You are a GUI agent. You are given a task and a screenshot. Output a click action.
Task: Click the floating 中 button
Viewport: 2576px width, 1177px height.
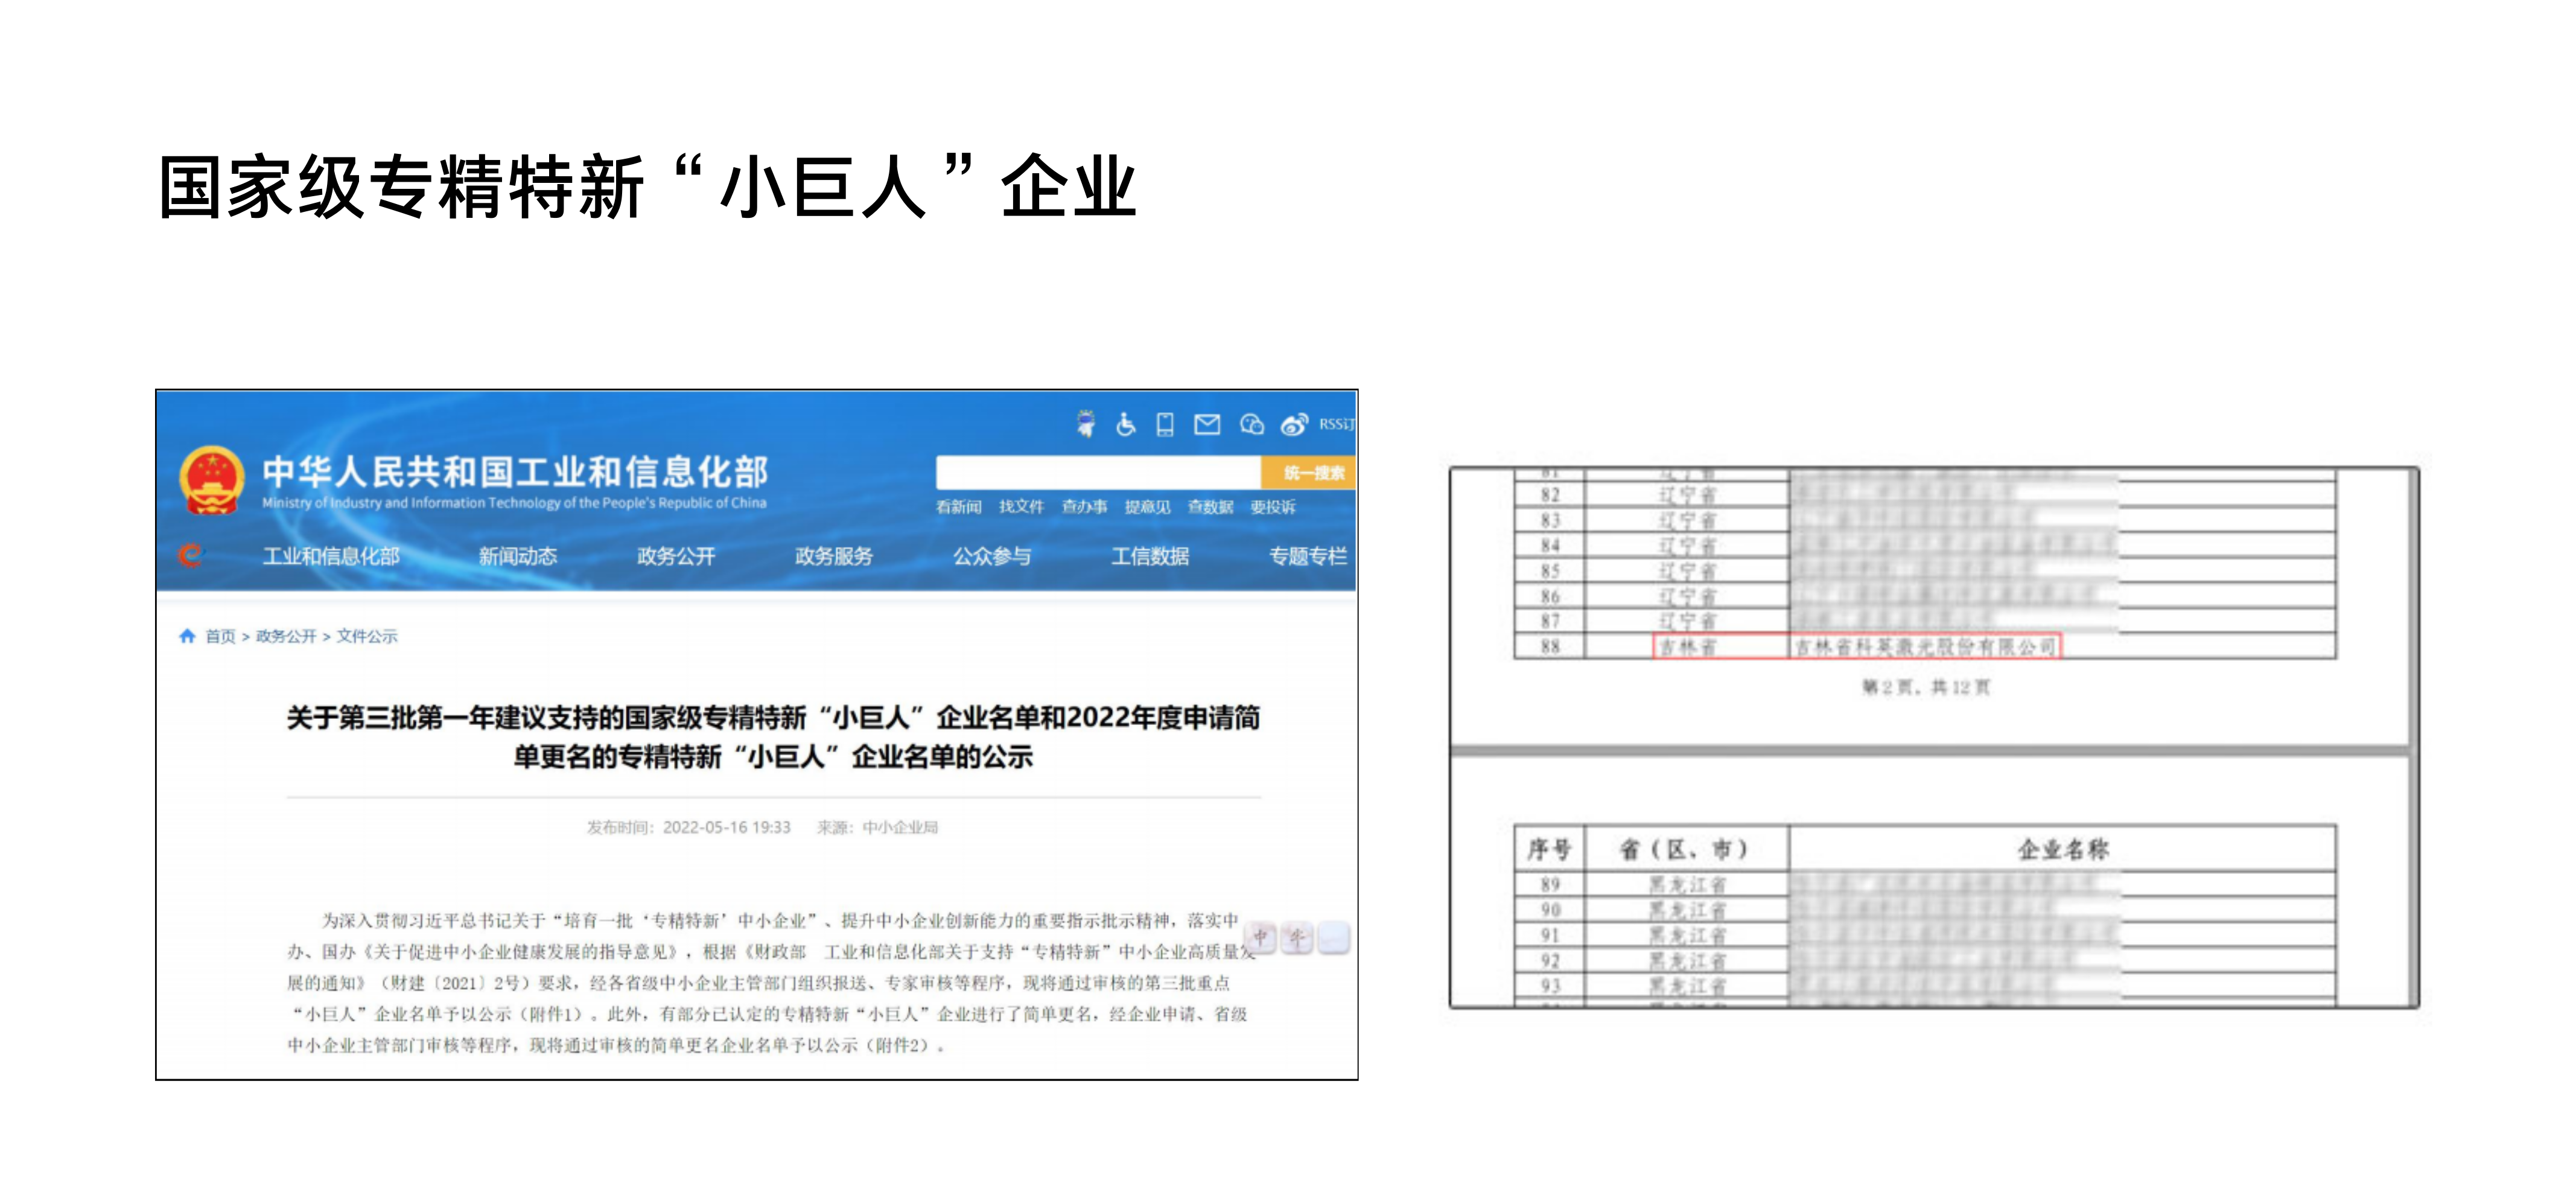[x=1260, y=937]
